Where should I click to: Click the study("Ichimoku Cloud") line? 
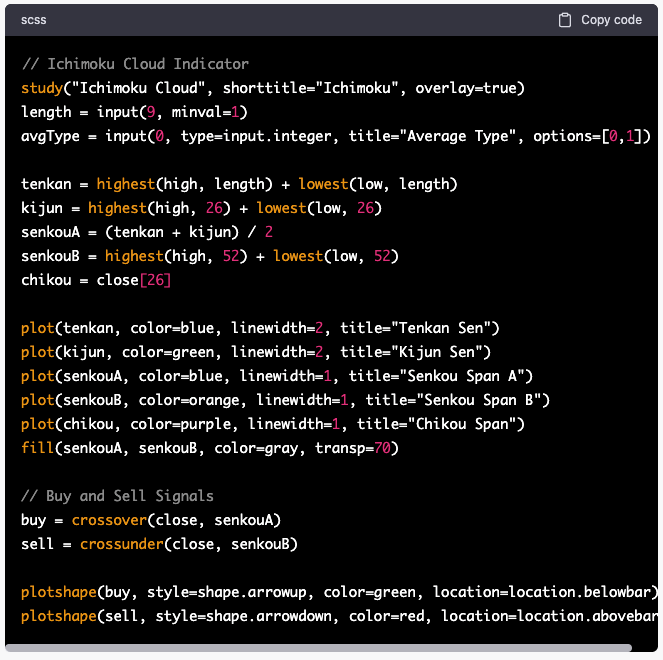pyautogui.click(x=273, y=88)
